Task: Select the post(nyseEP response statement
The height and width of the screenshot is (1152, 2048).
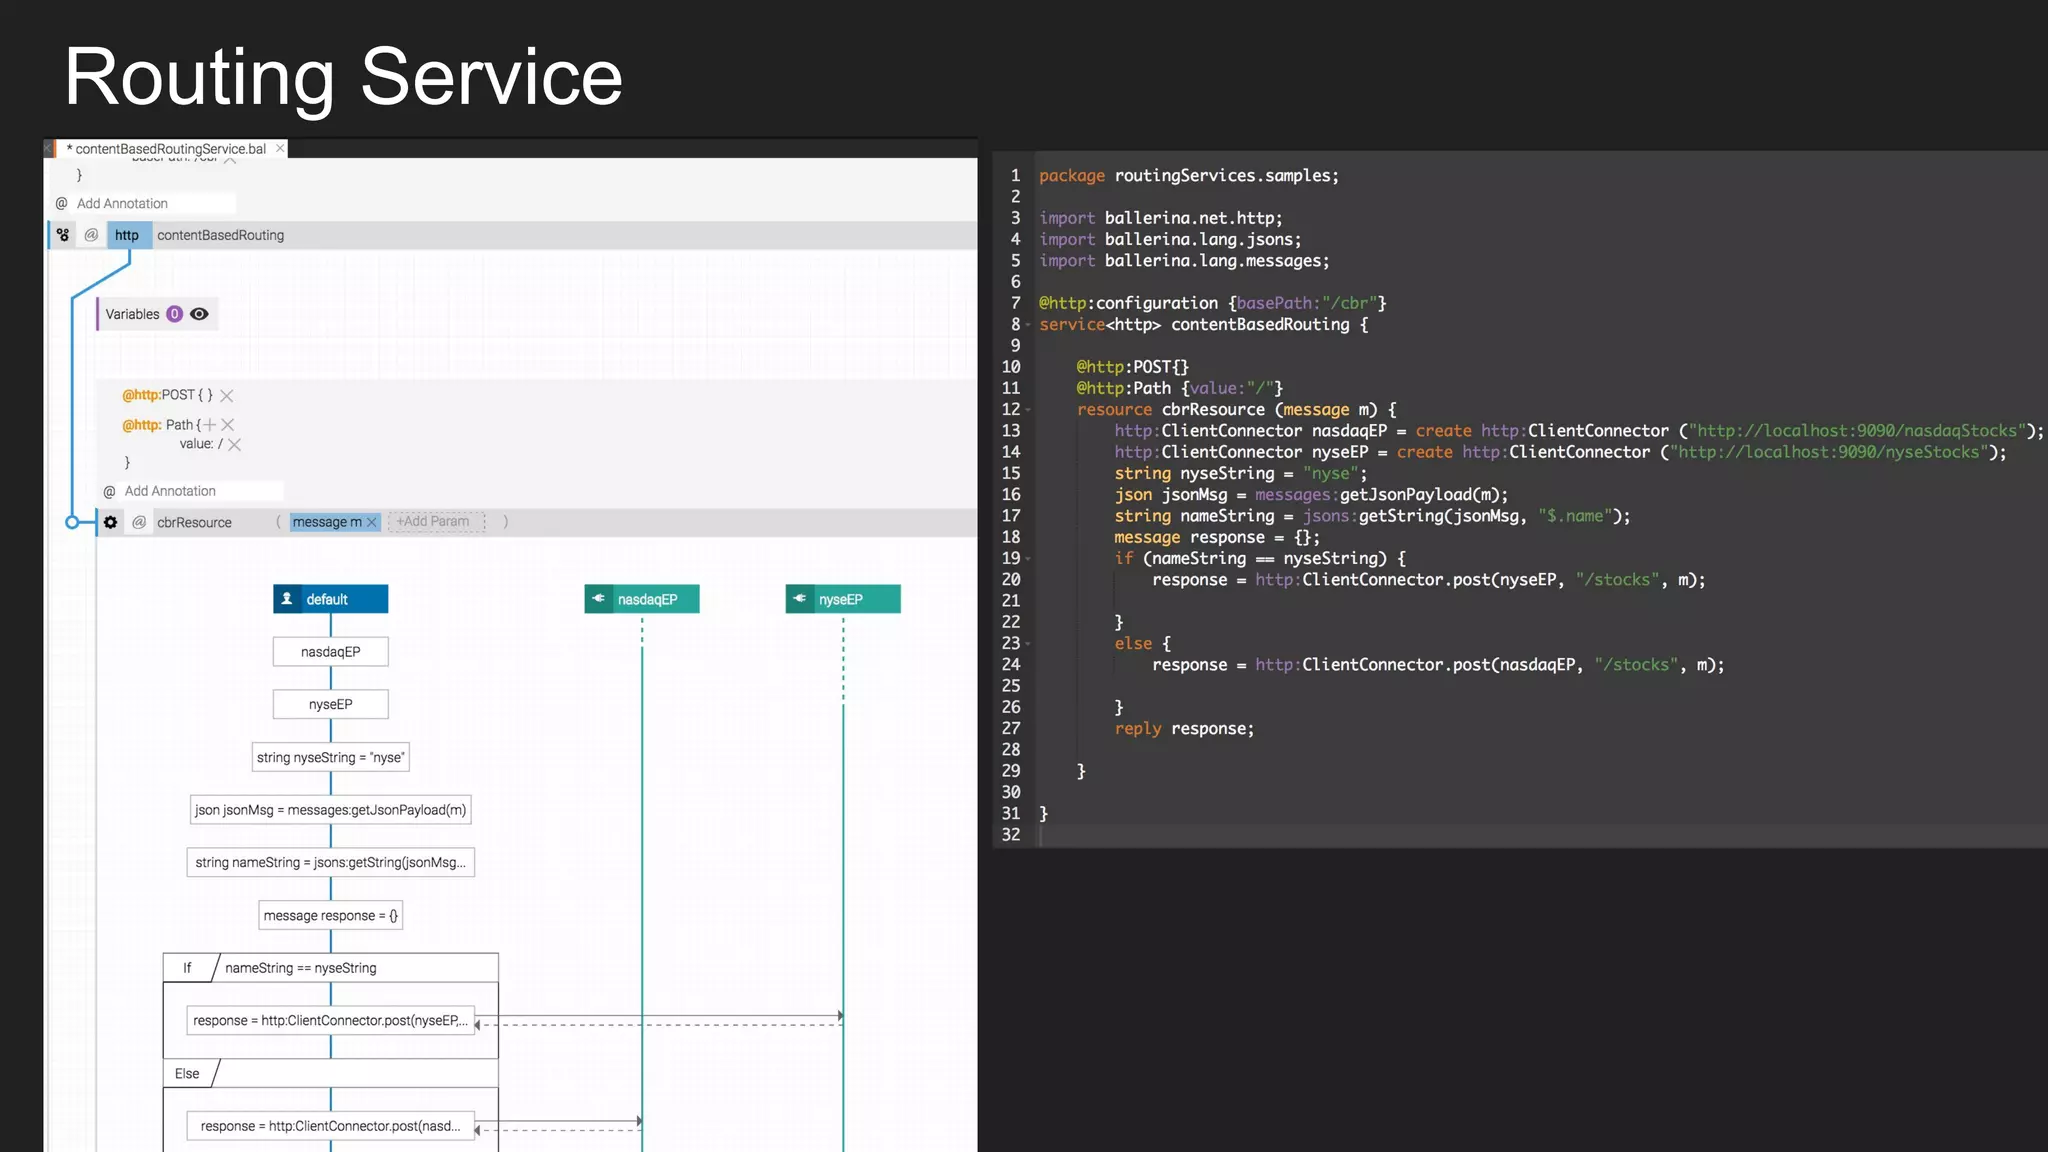Action: (x=331, y=1021)
